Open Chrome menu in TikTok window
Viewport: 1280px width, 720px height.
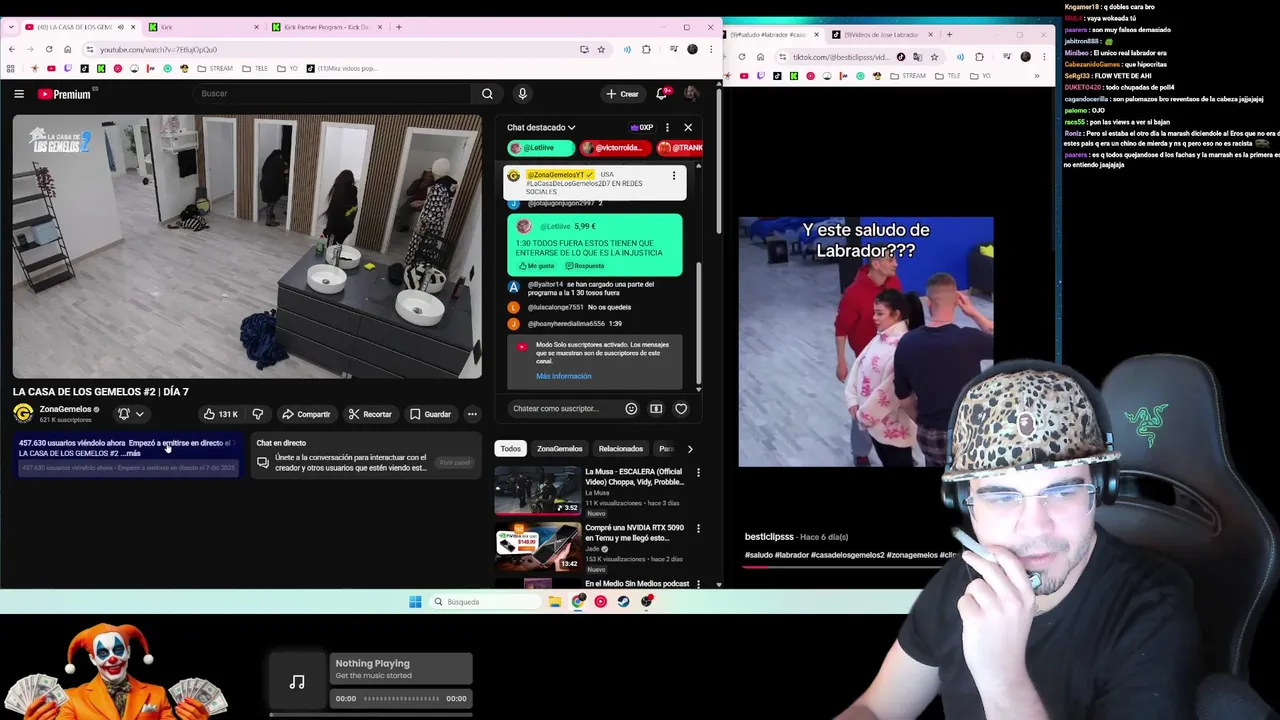[x=1044, y=57]
